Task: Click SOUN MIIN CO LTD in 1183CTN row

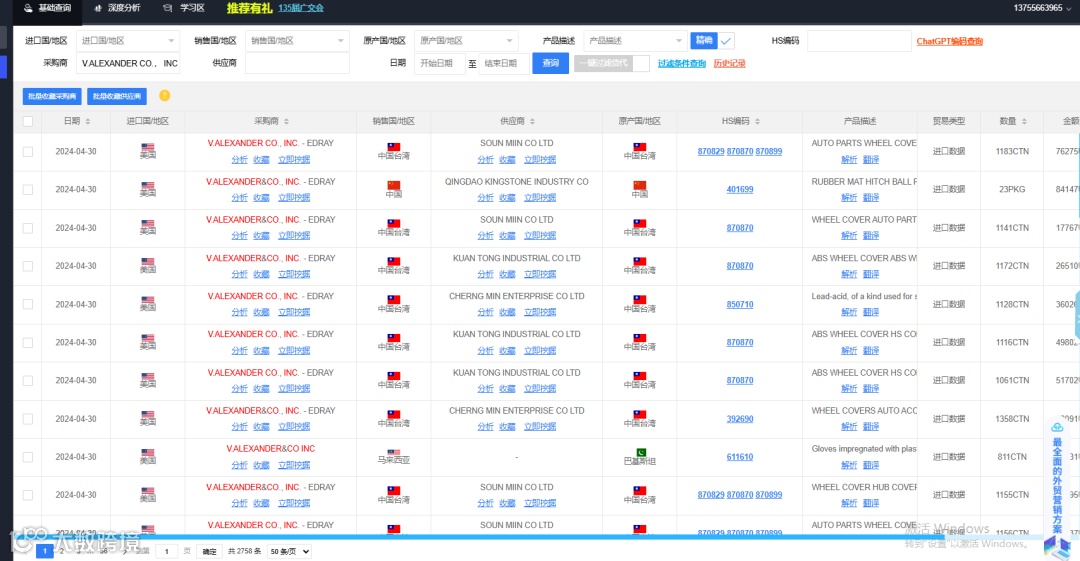Action: (517, 143)
